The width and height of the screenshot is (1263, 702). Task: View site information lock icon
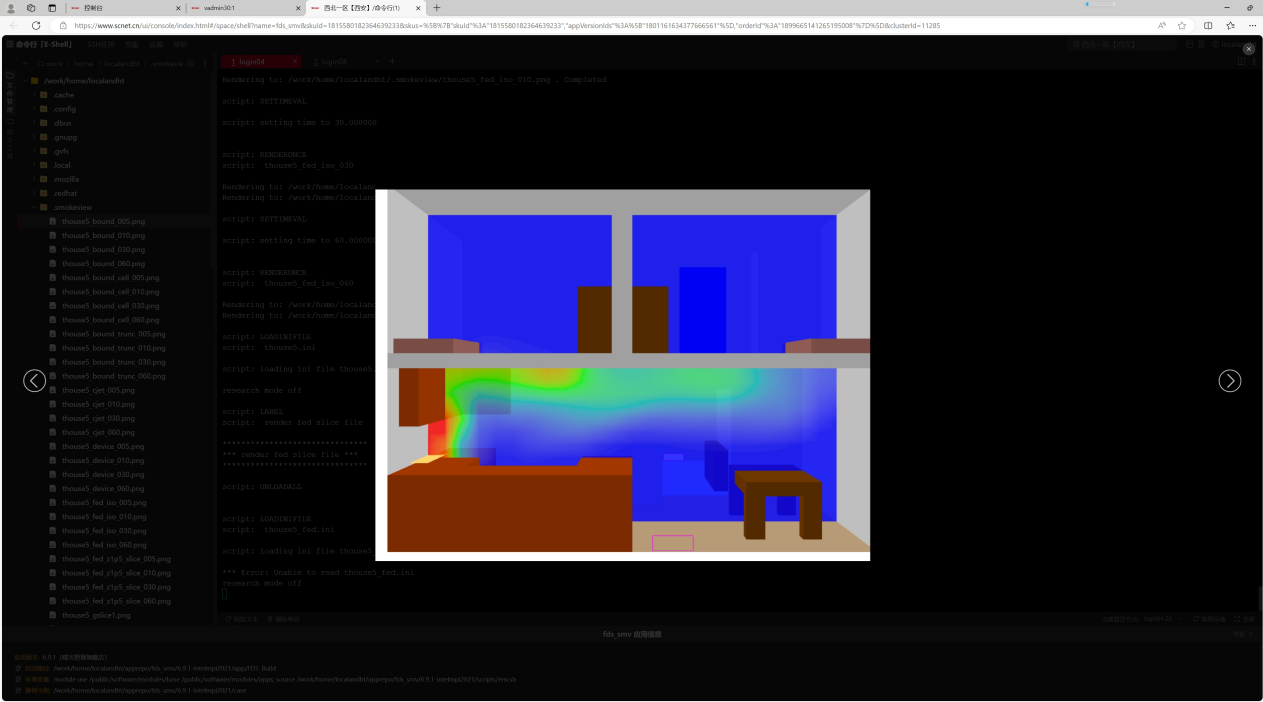point(63,25)
